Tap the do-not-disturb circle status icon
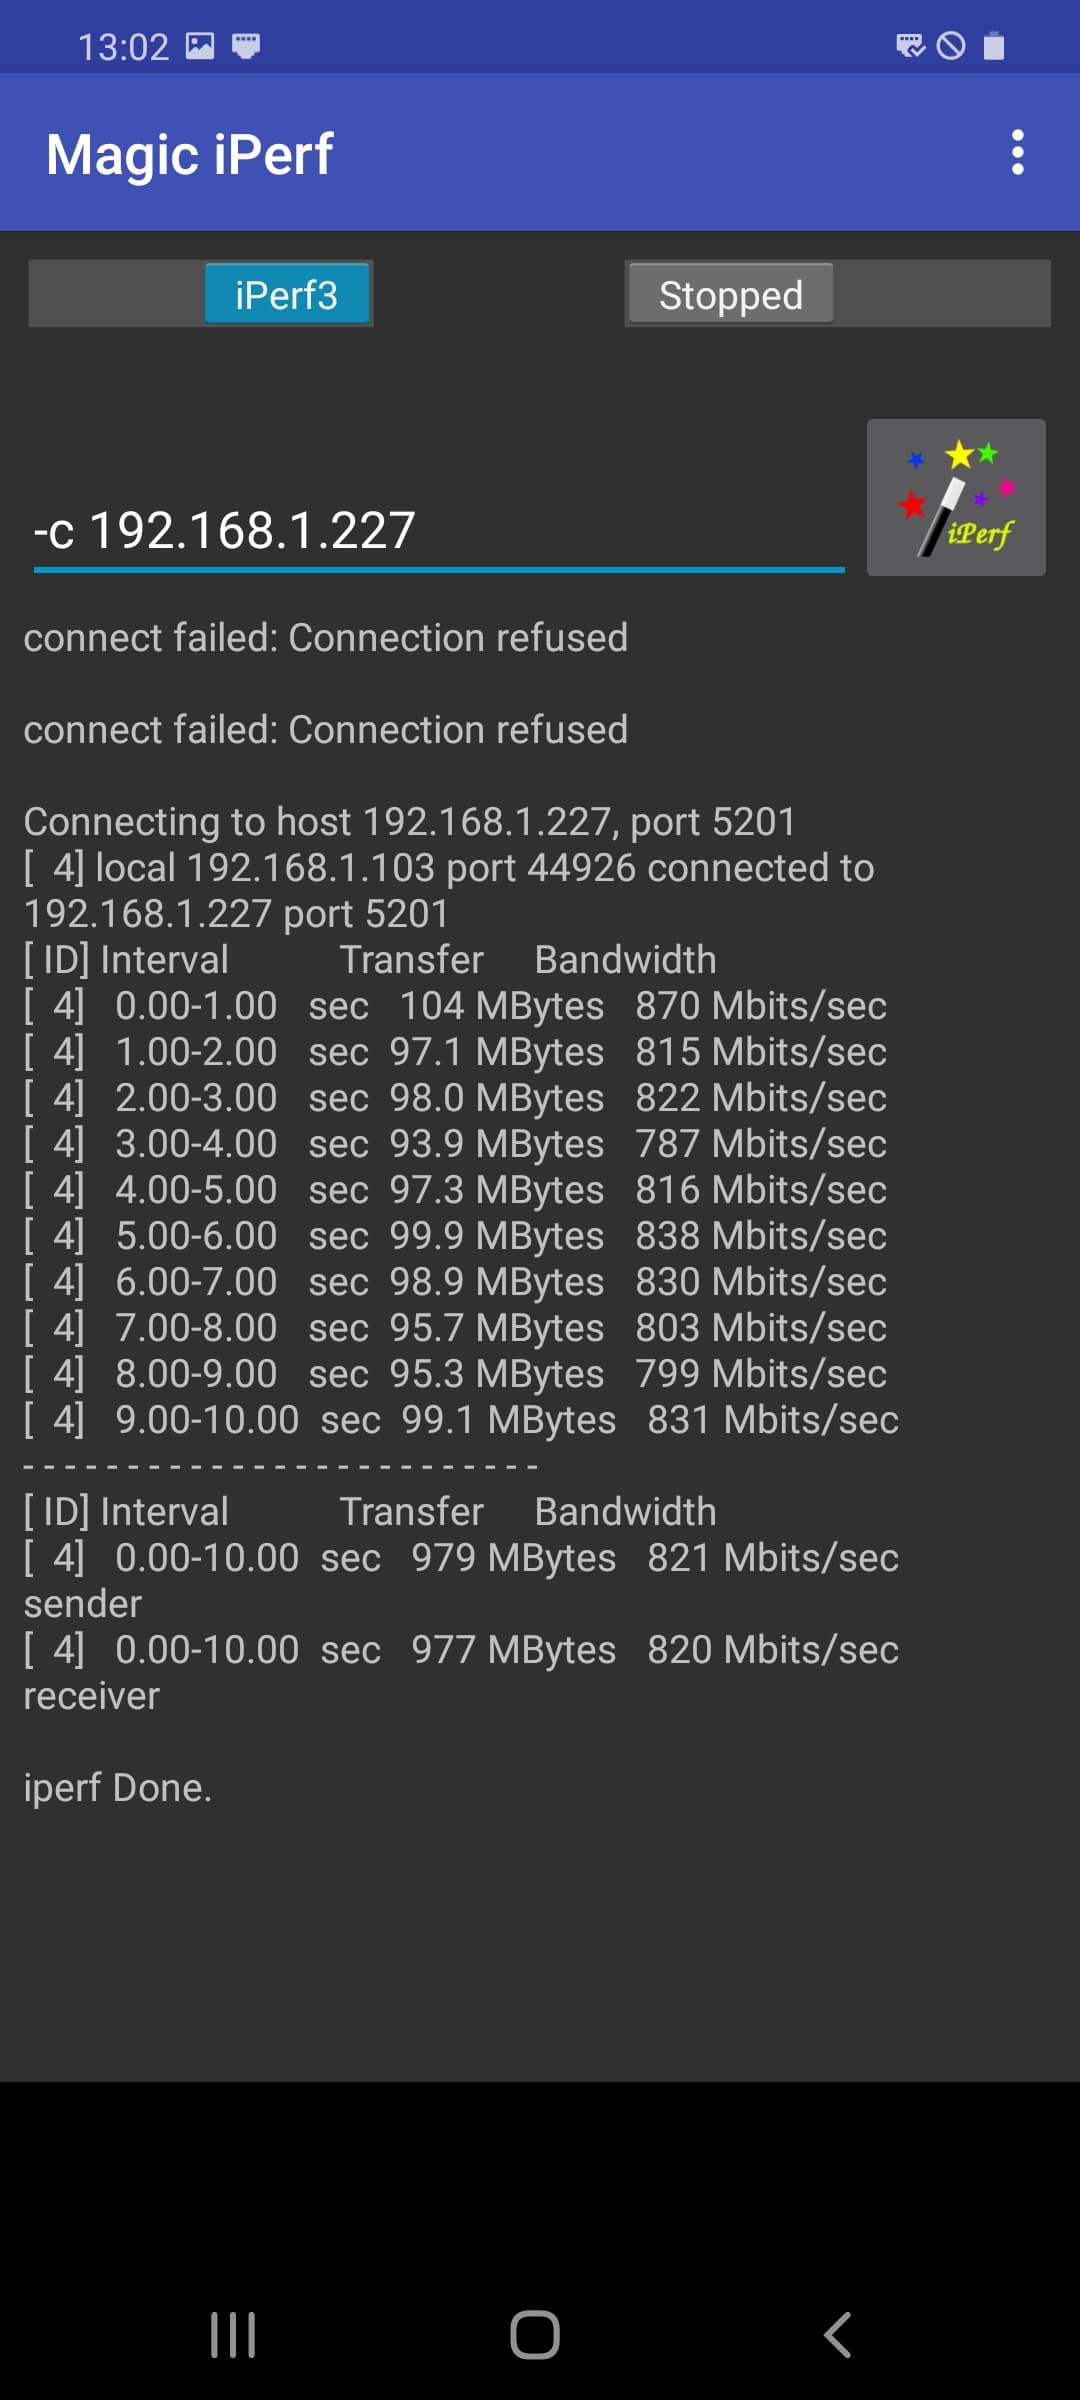This screenshot has width=1080, height=2400. pyautogui.click(x=951, y=46)
